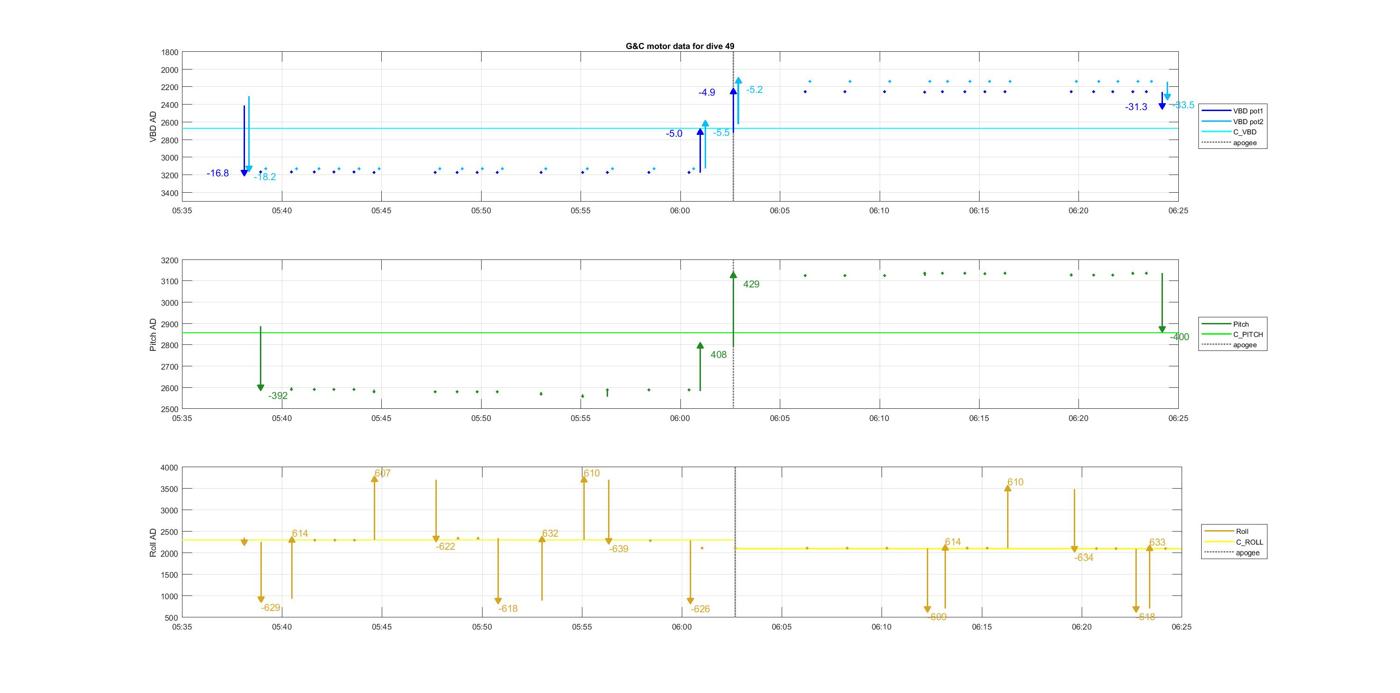
Task: Click the "Pitch AD" y-axis label
Action: click(153, 335)
